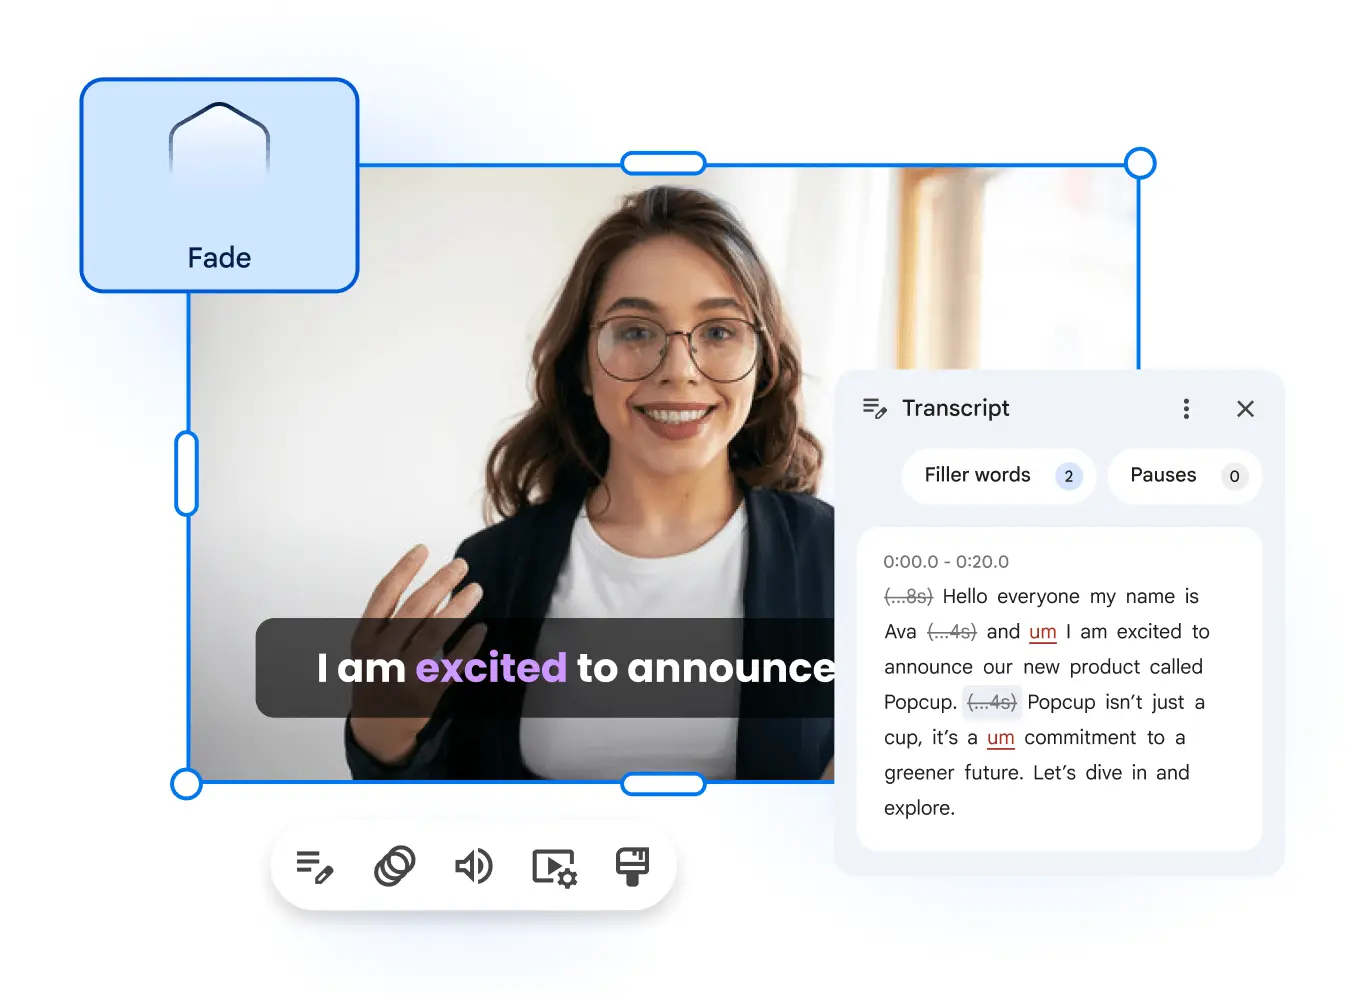
Task: Click the left edge handle of video
Action: pyautogui.click(x=187, y=473)
